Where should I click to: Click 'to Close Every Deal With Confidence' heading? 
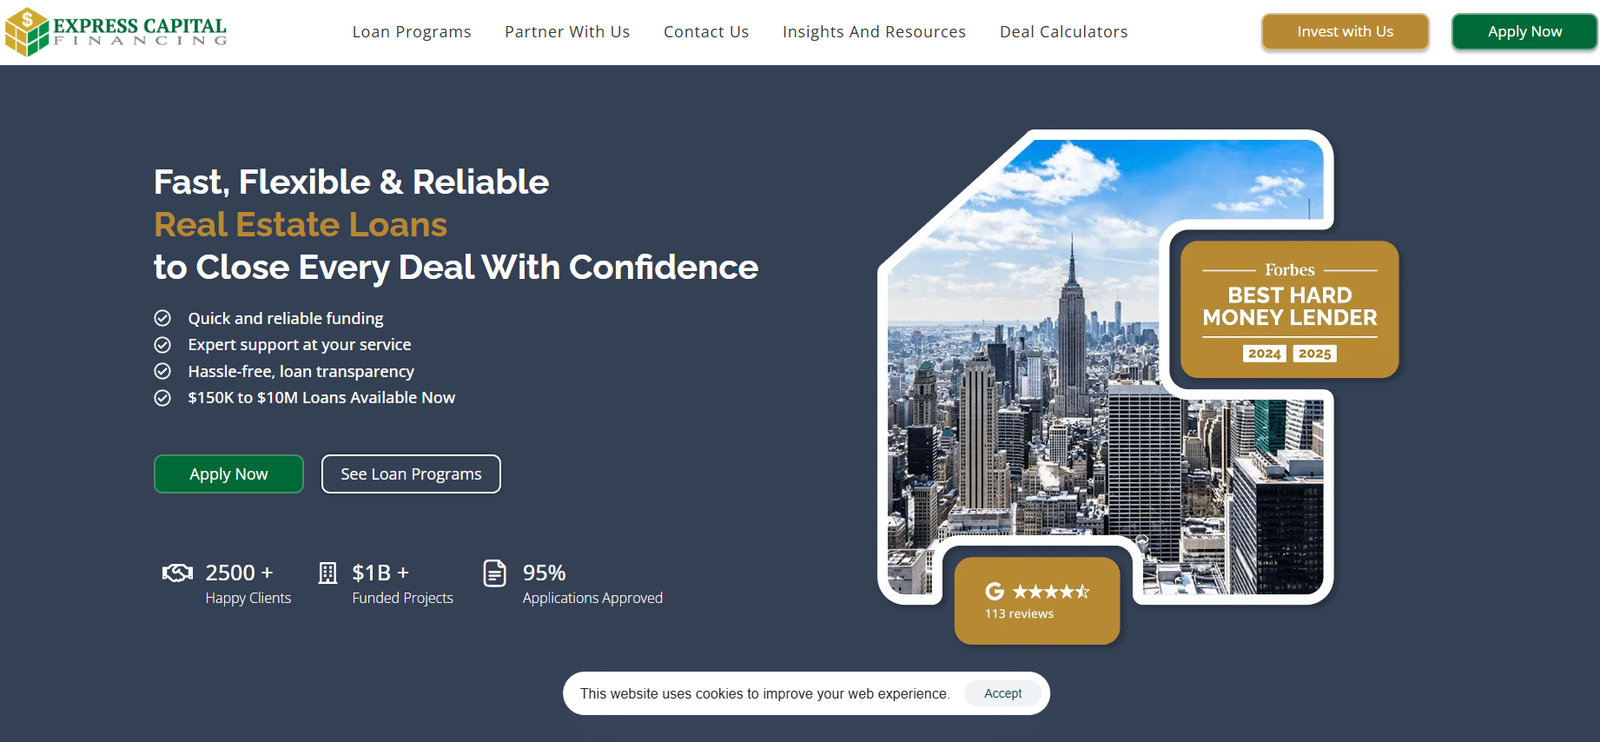coord(456,267)
